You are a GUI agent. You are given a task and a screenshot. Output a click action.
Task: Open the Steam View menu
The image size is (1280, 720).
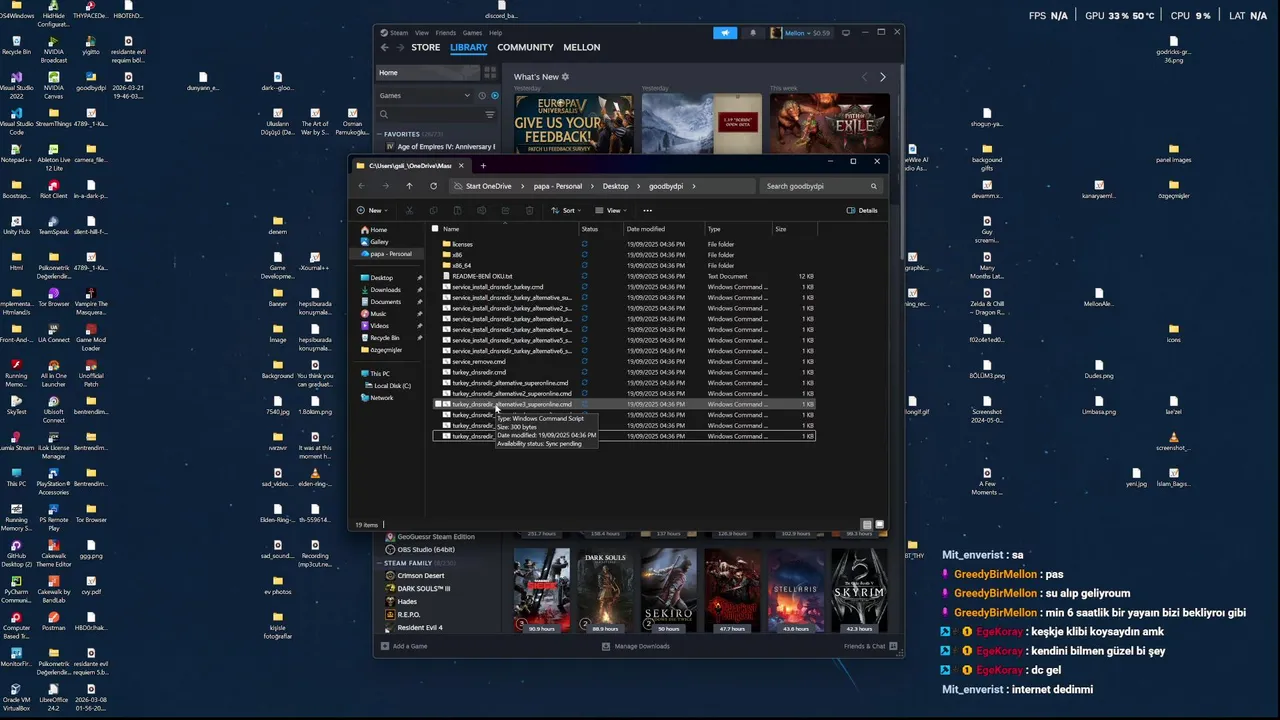click(x=422, y=33)
